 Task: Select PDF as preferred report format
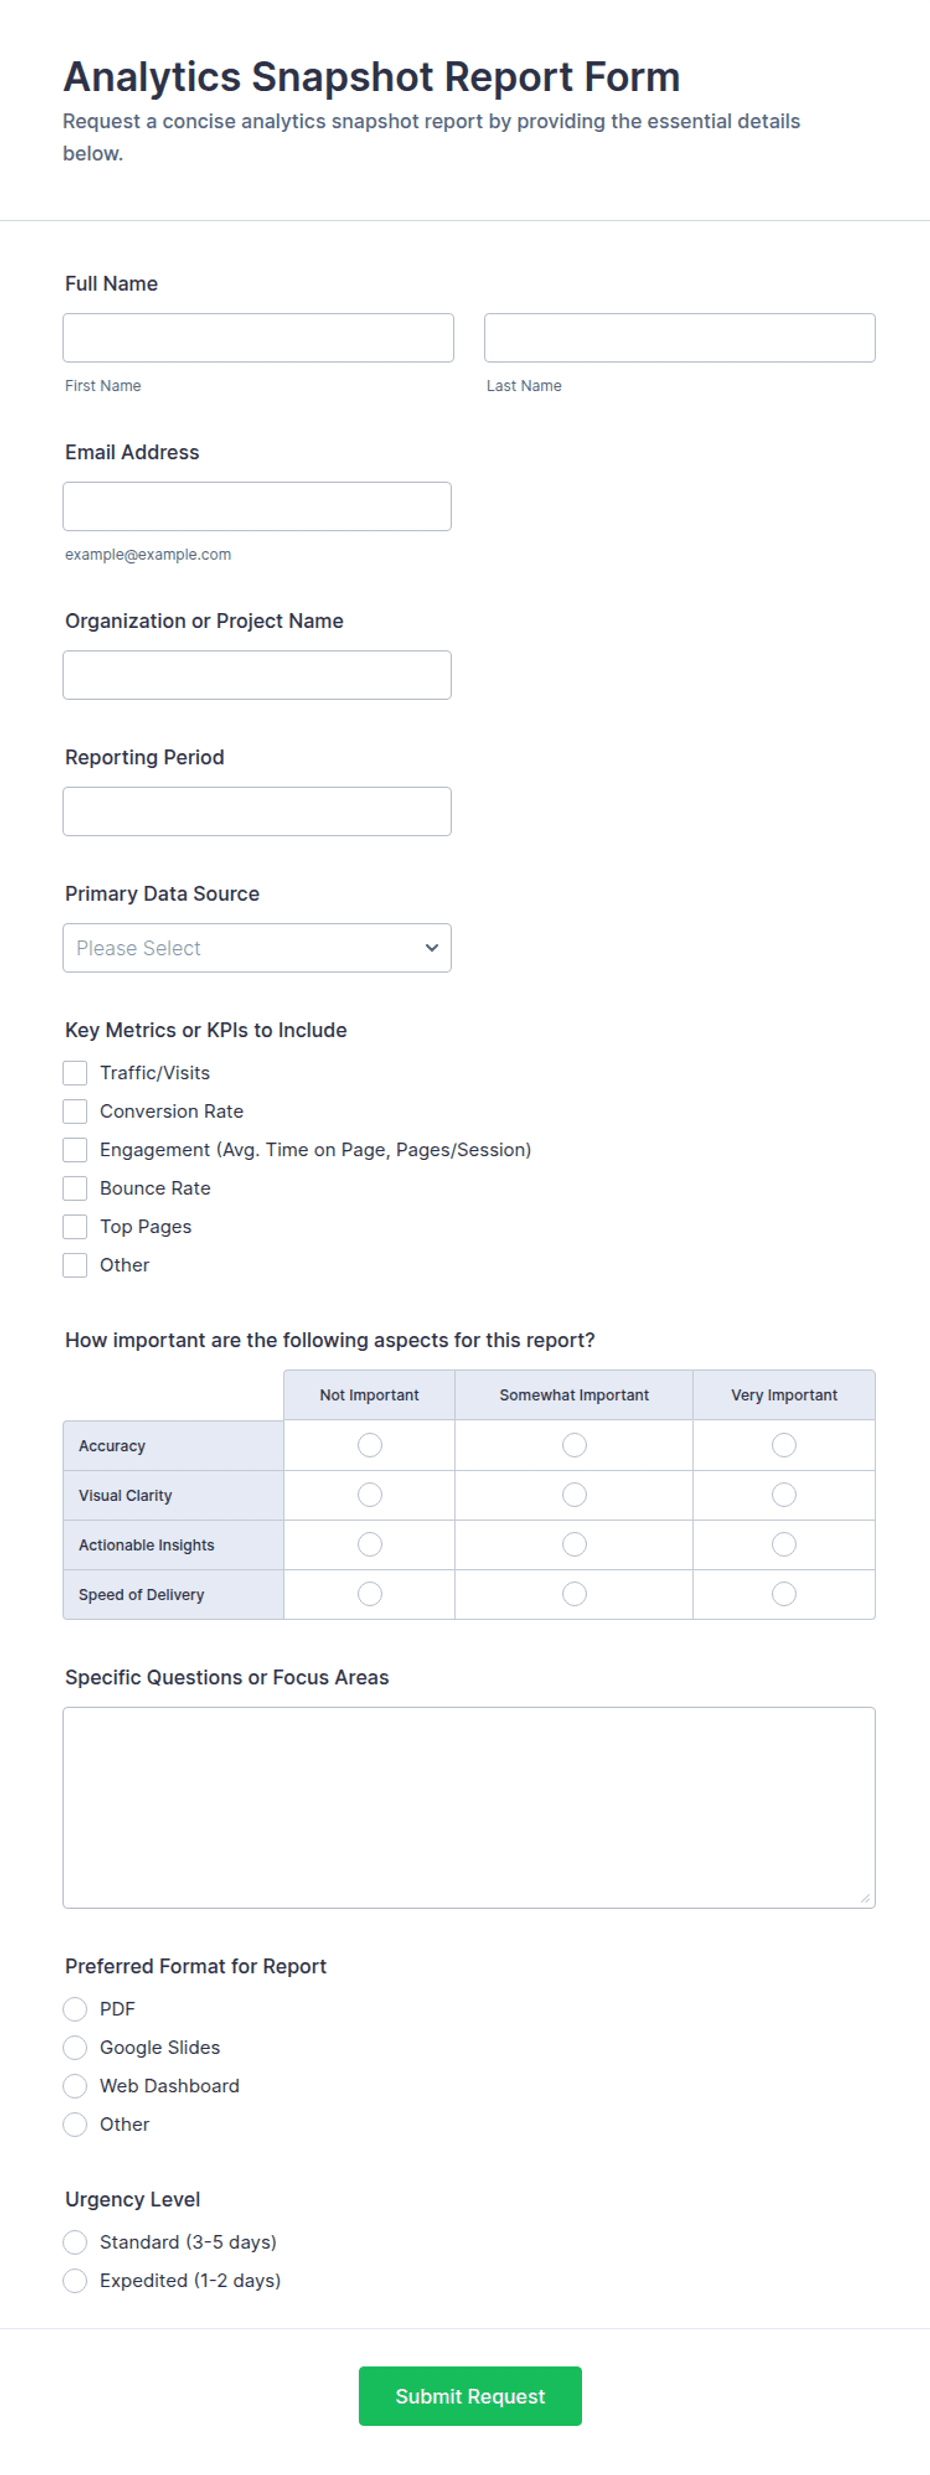[x=75, y=2009]
